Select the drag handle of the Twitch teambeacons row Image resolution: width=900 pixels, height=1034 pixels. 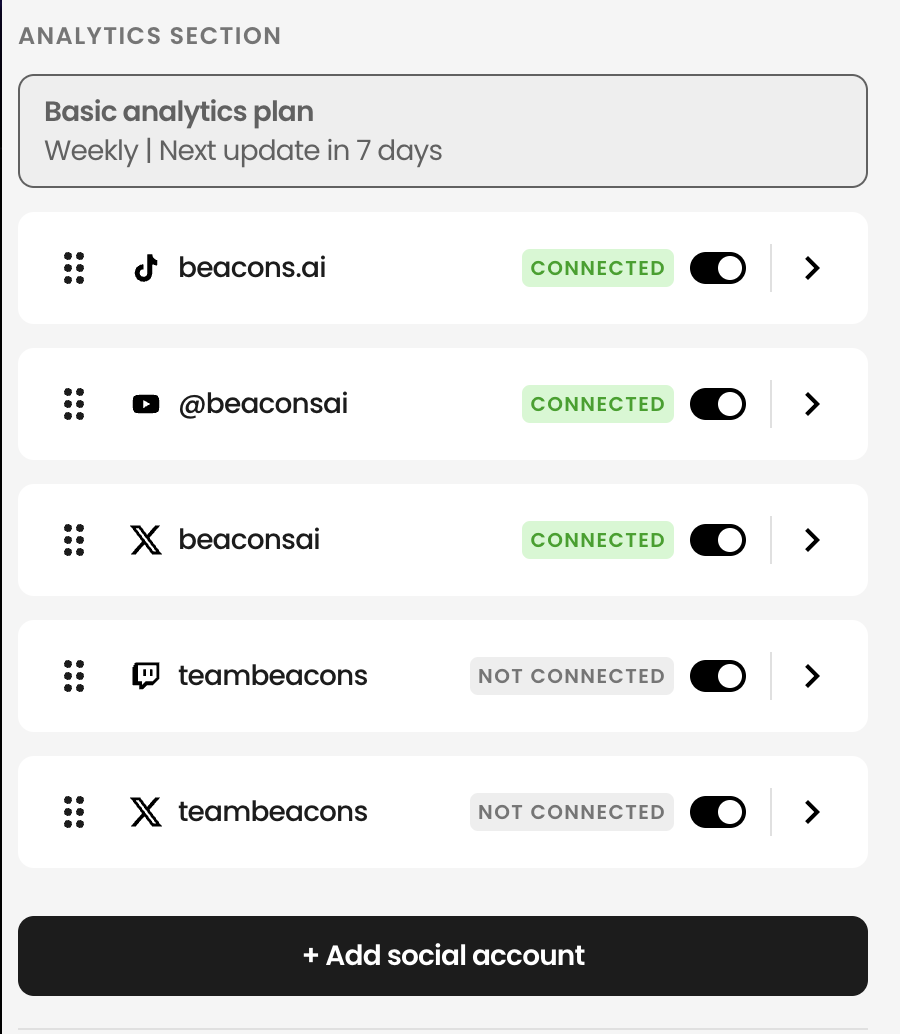pyautogui.click(x=74, y=676)
